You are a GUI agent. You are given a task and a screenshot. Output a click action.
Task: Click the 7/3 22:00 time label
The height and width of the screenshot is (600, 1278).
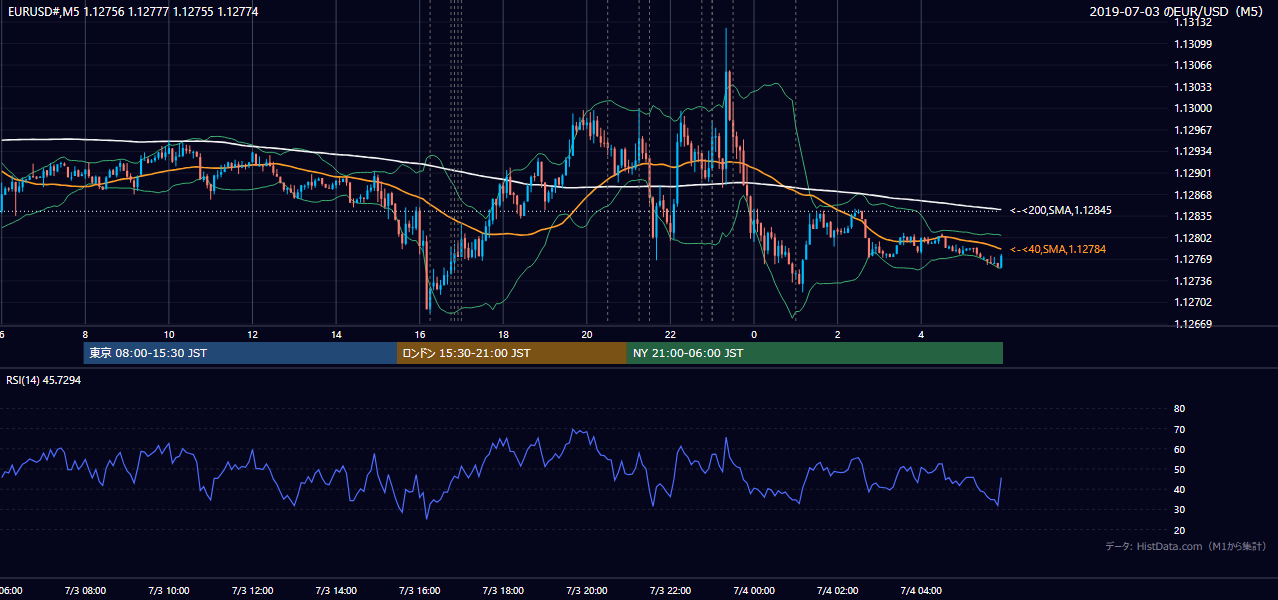pyautogui.click(x=671, y=591)
